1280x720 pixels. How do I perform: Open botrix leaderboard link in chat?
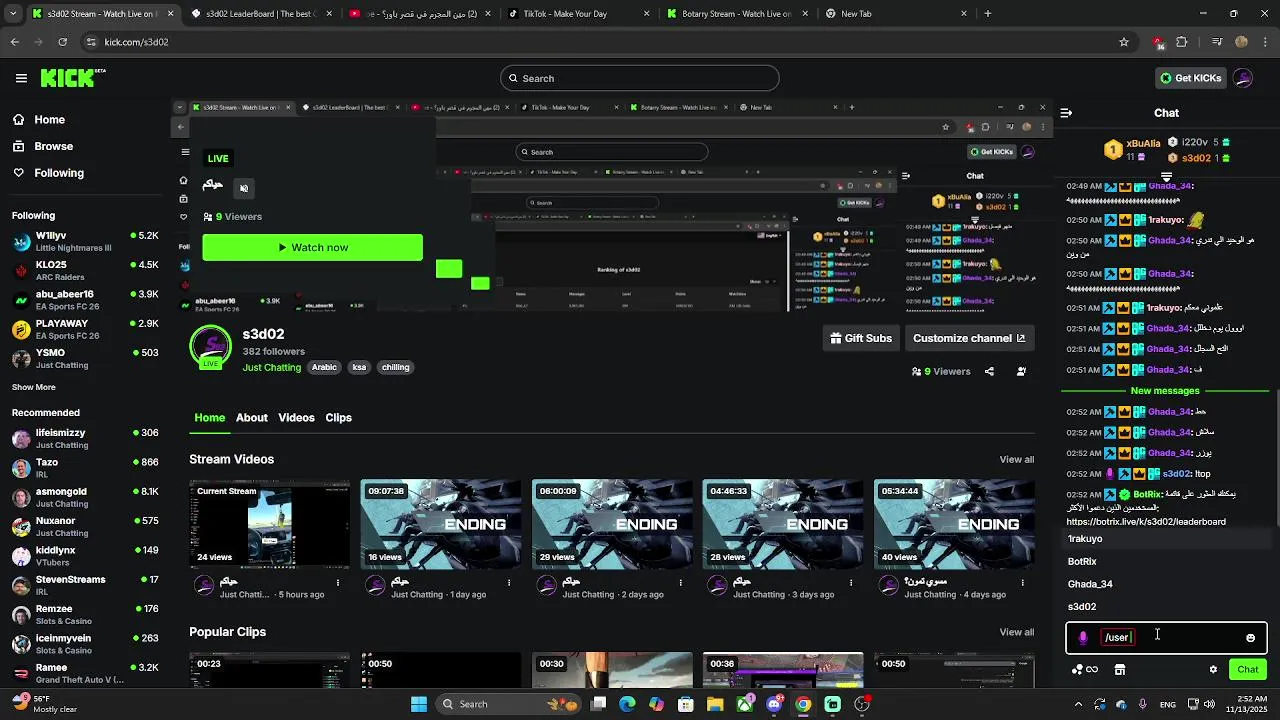[x=1146, y=522]
